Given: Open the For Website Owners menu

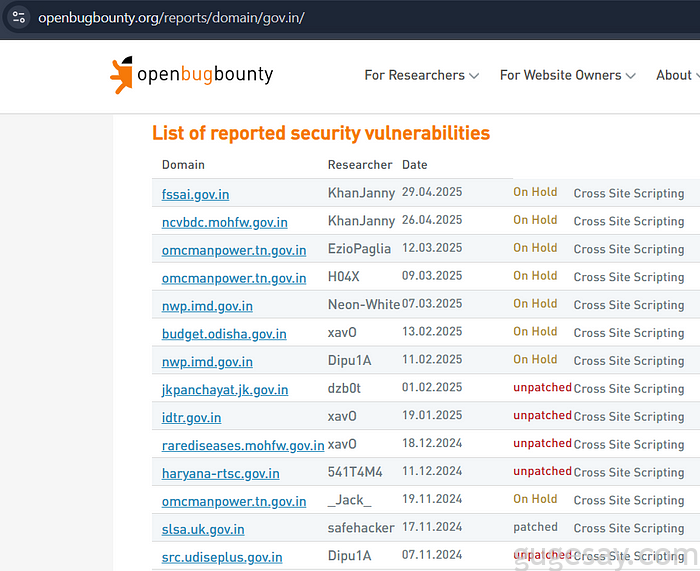Looking at the screenshot, I should pos(567,75).
